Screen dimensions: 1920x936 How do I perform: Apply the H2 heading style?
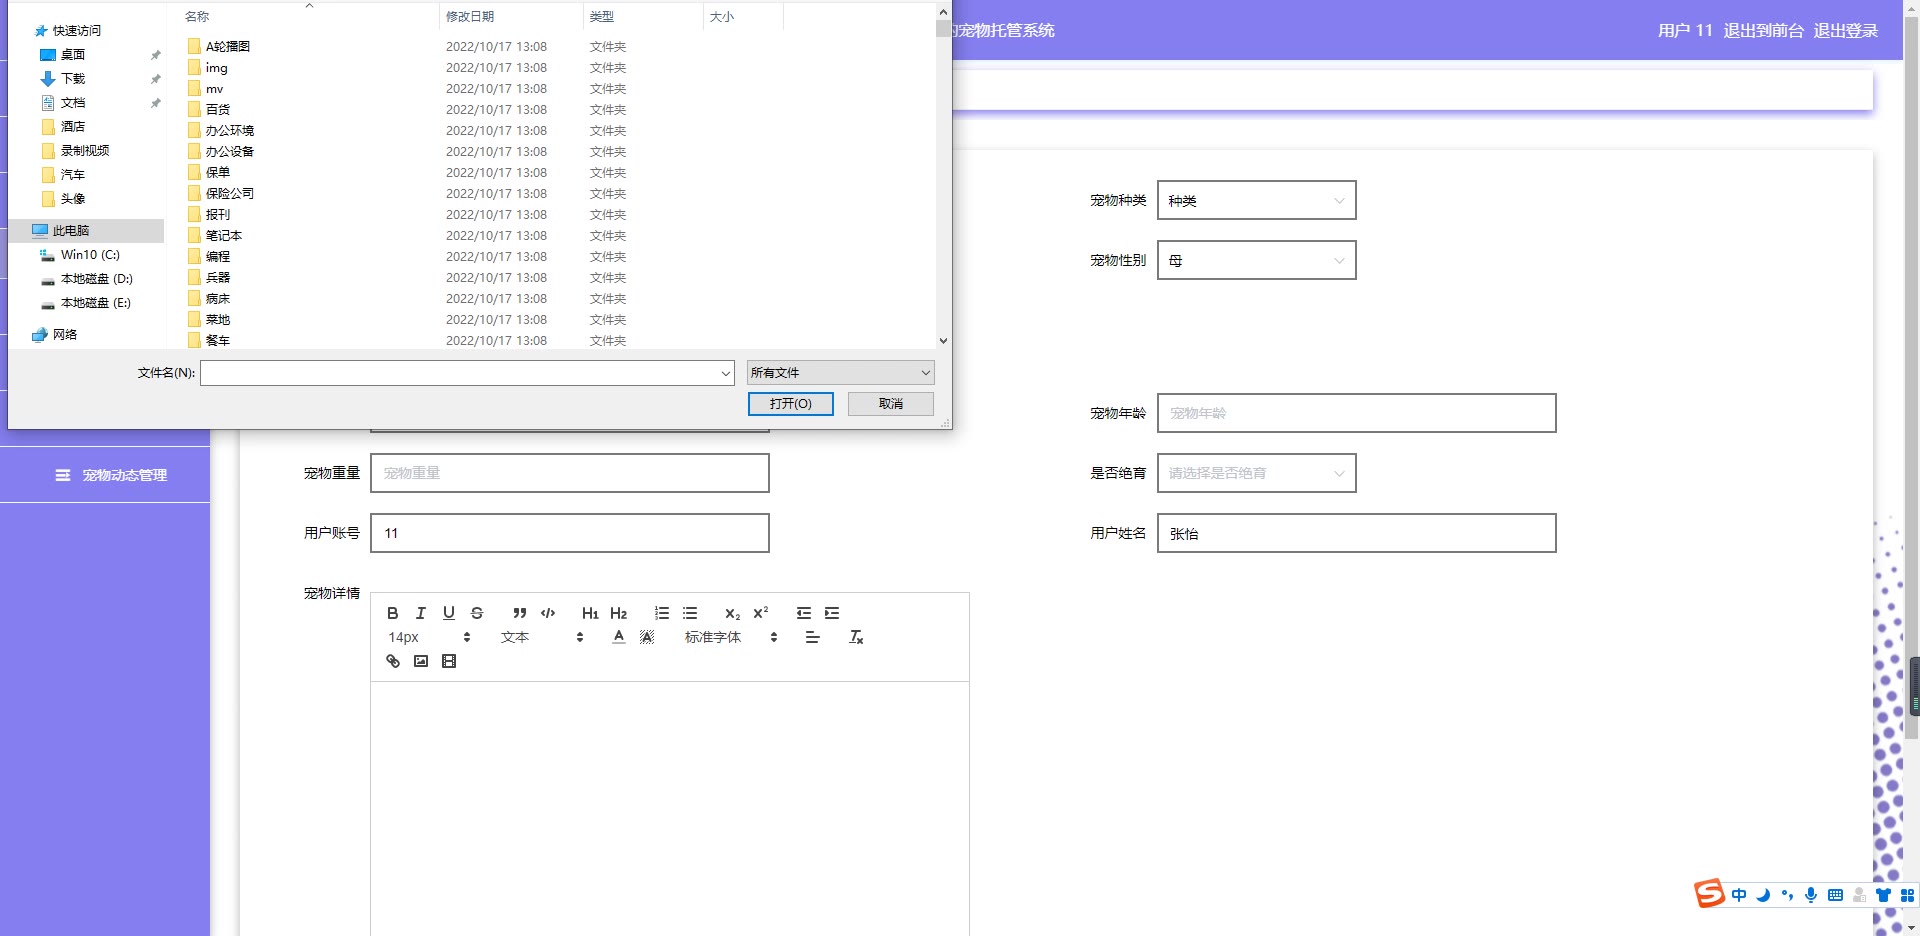coord(619,613)
